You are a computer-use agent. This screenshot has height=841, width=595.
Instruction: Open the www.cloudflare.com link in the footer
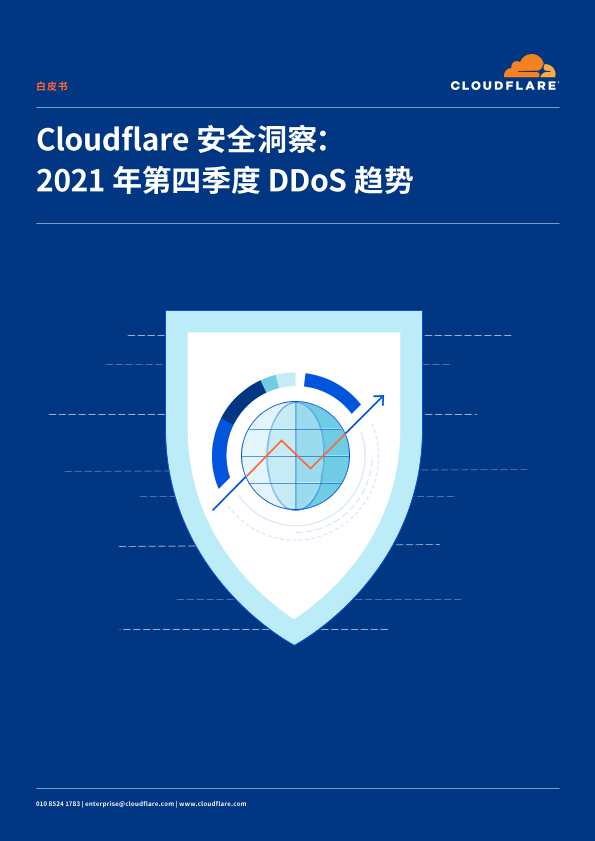[x=213, y=803]
